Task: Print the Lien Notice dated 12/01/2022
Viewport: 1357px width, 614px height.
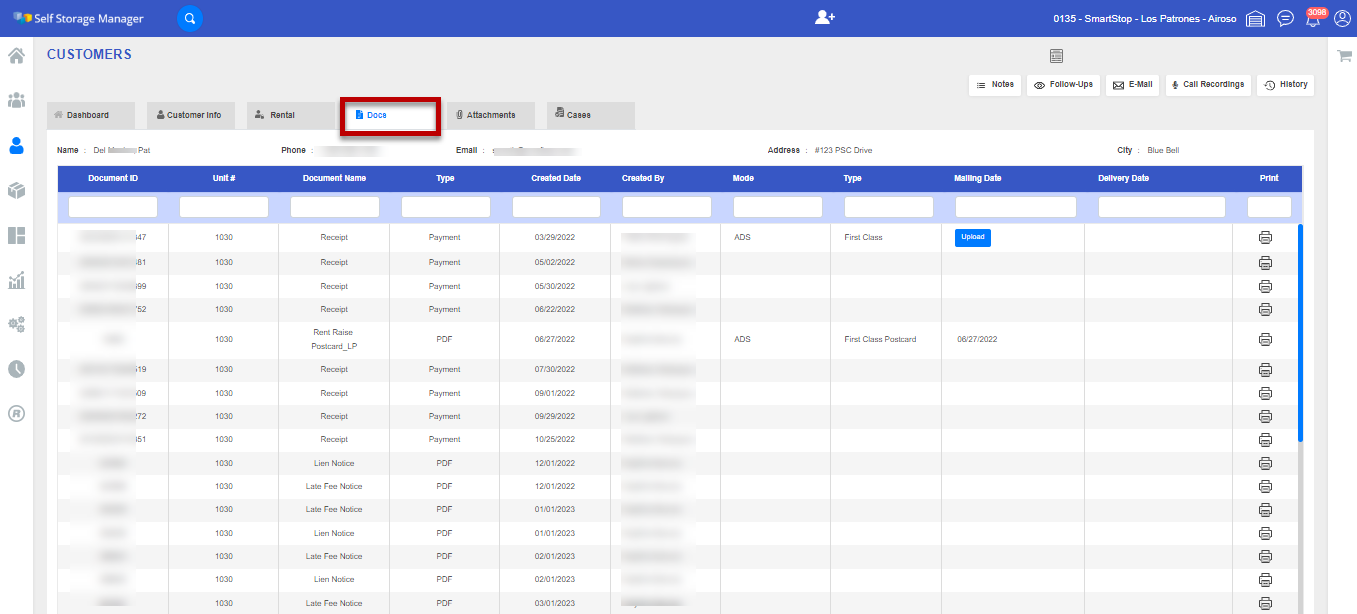Action: (x=1265, y=464)
